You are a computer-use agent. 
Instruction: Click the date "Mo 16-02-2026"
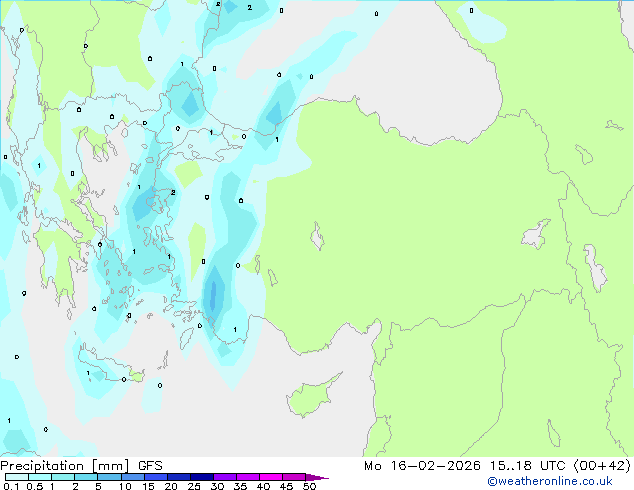[422, 466]
